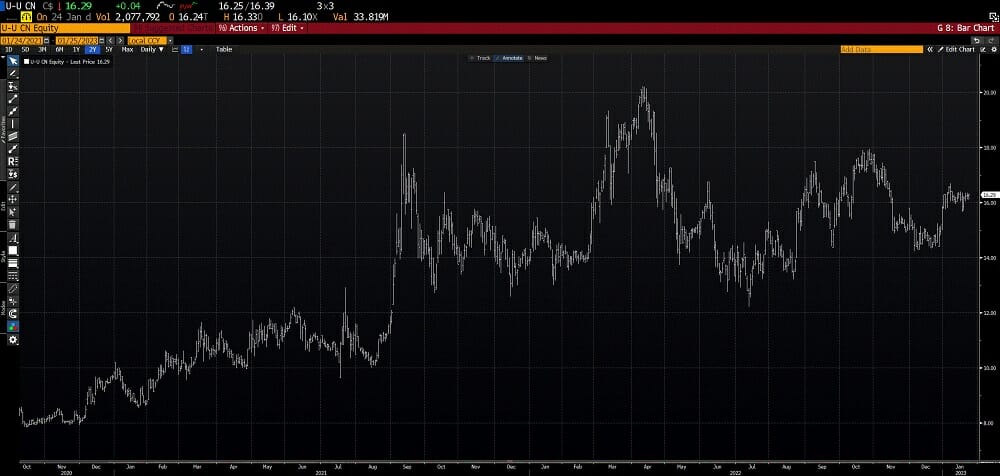Click the Edit Chart button
This screenshot has height=476, width=1000.
coord(959,48)
